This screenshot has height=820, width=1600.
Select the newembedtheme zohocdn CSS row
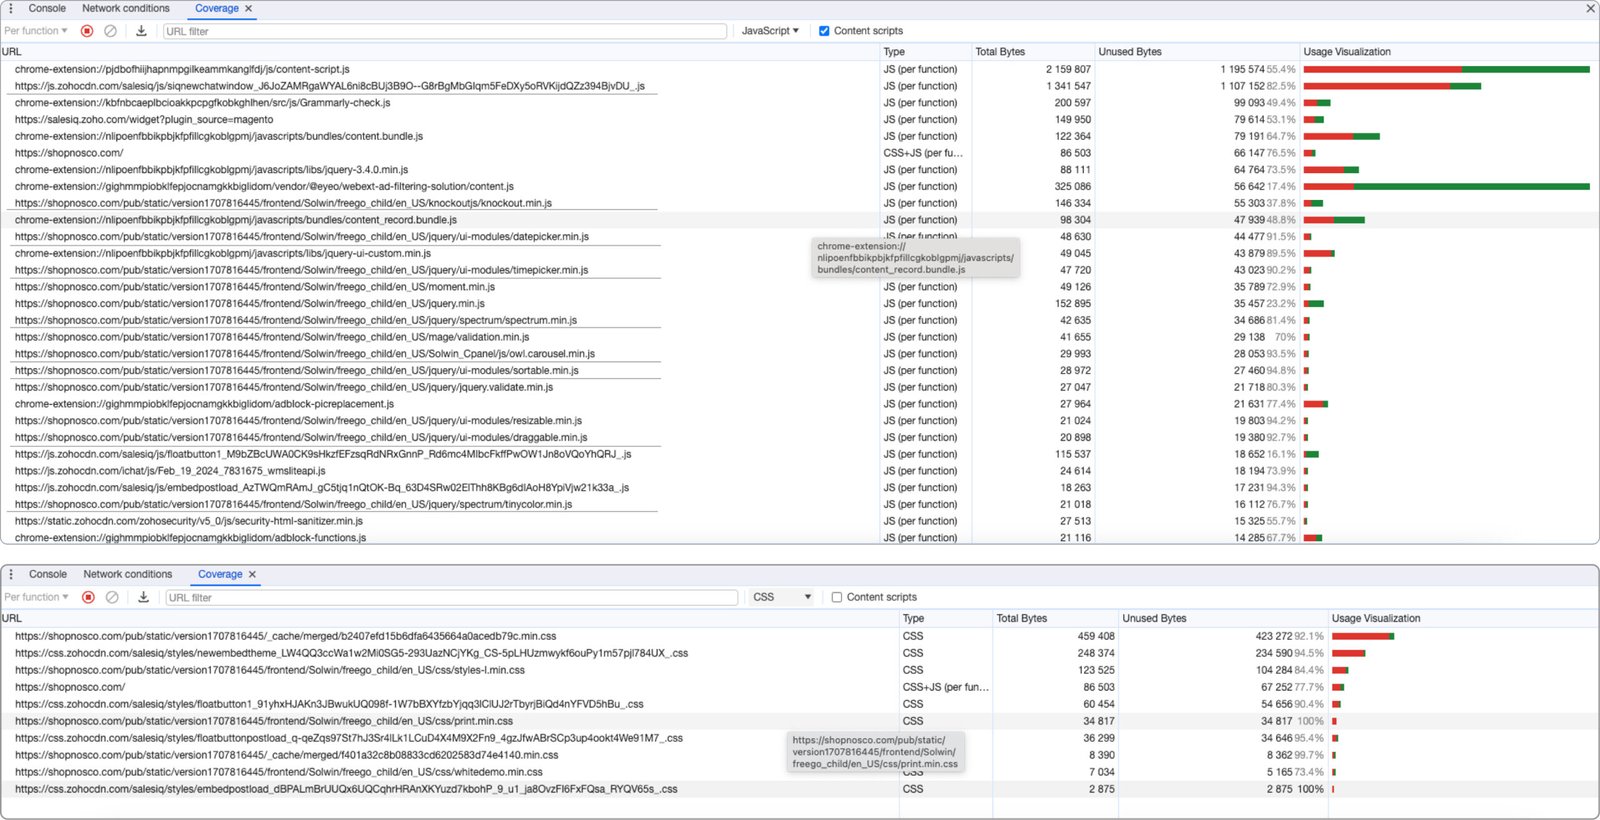[800, 653]
